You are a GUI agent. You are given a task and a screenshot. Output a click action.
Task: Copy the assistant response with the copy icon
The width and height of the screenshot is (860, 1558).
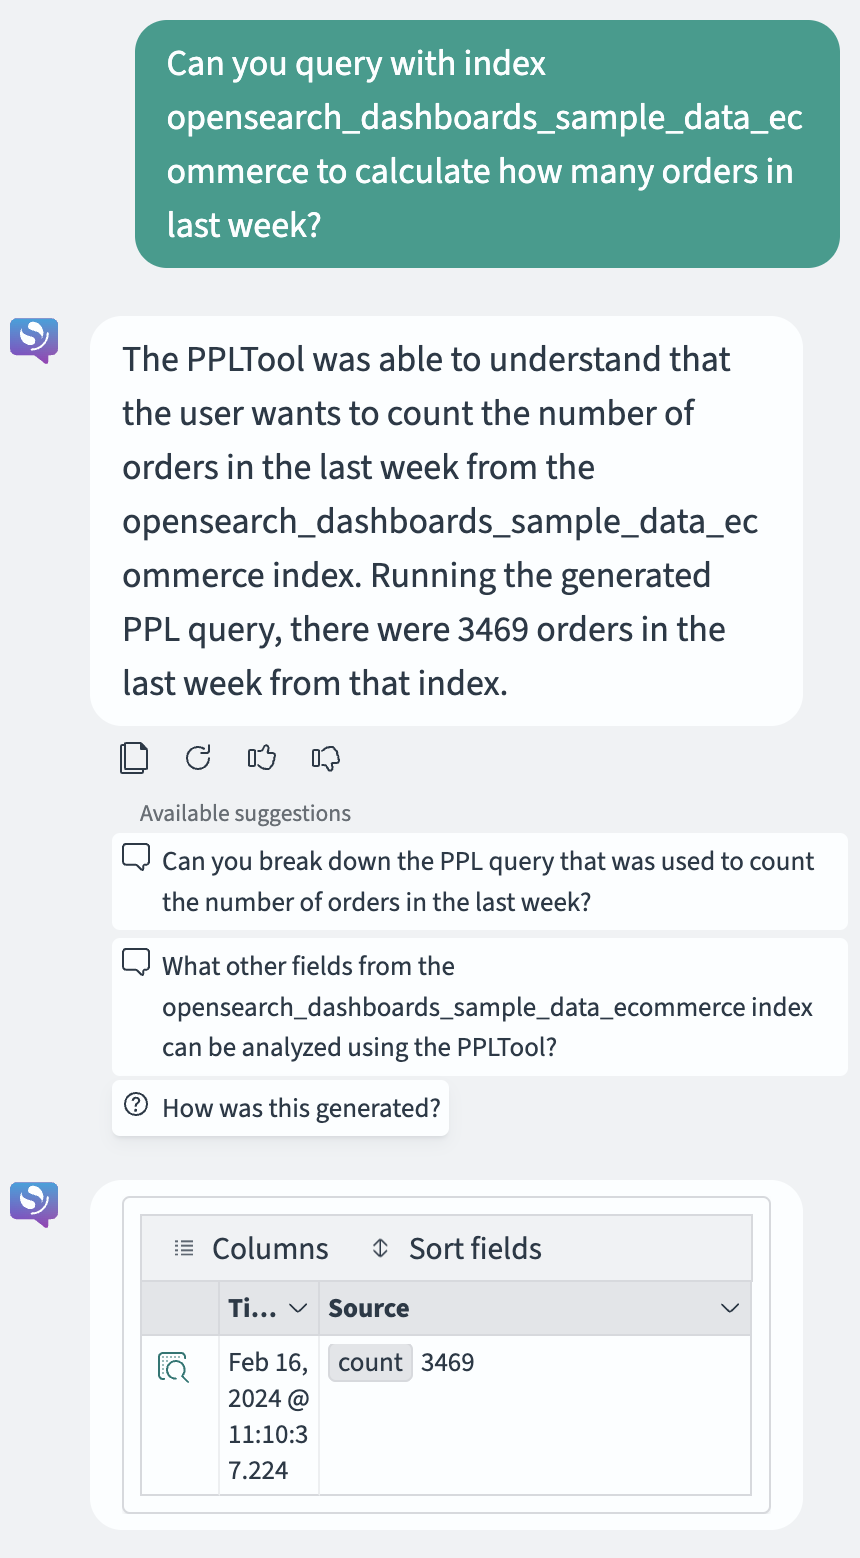click(134, 758)
